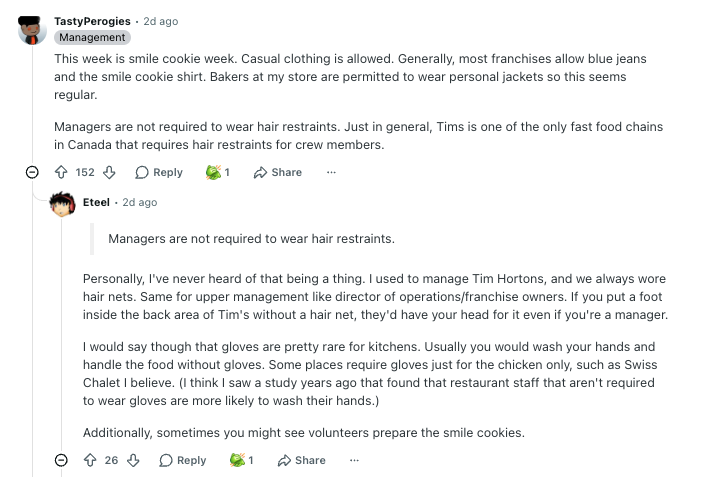This screenshot has height=477, width=709.
Task: Open Eteel username link
Action: (98, 202)
